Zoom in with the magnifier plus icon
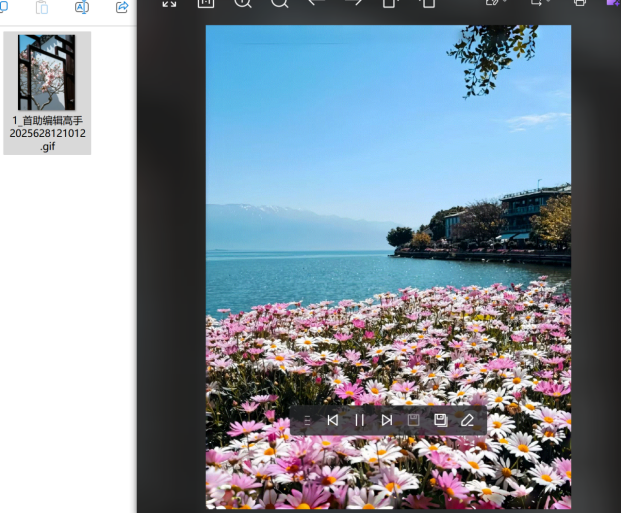The image size is (622, 513). (x=243, y=4)
